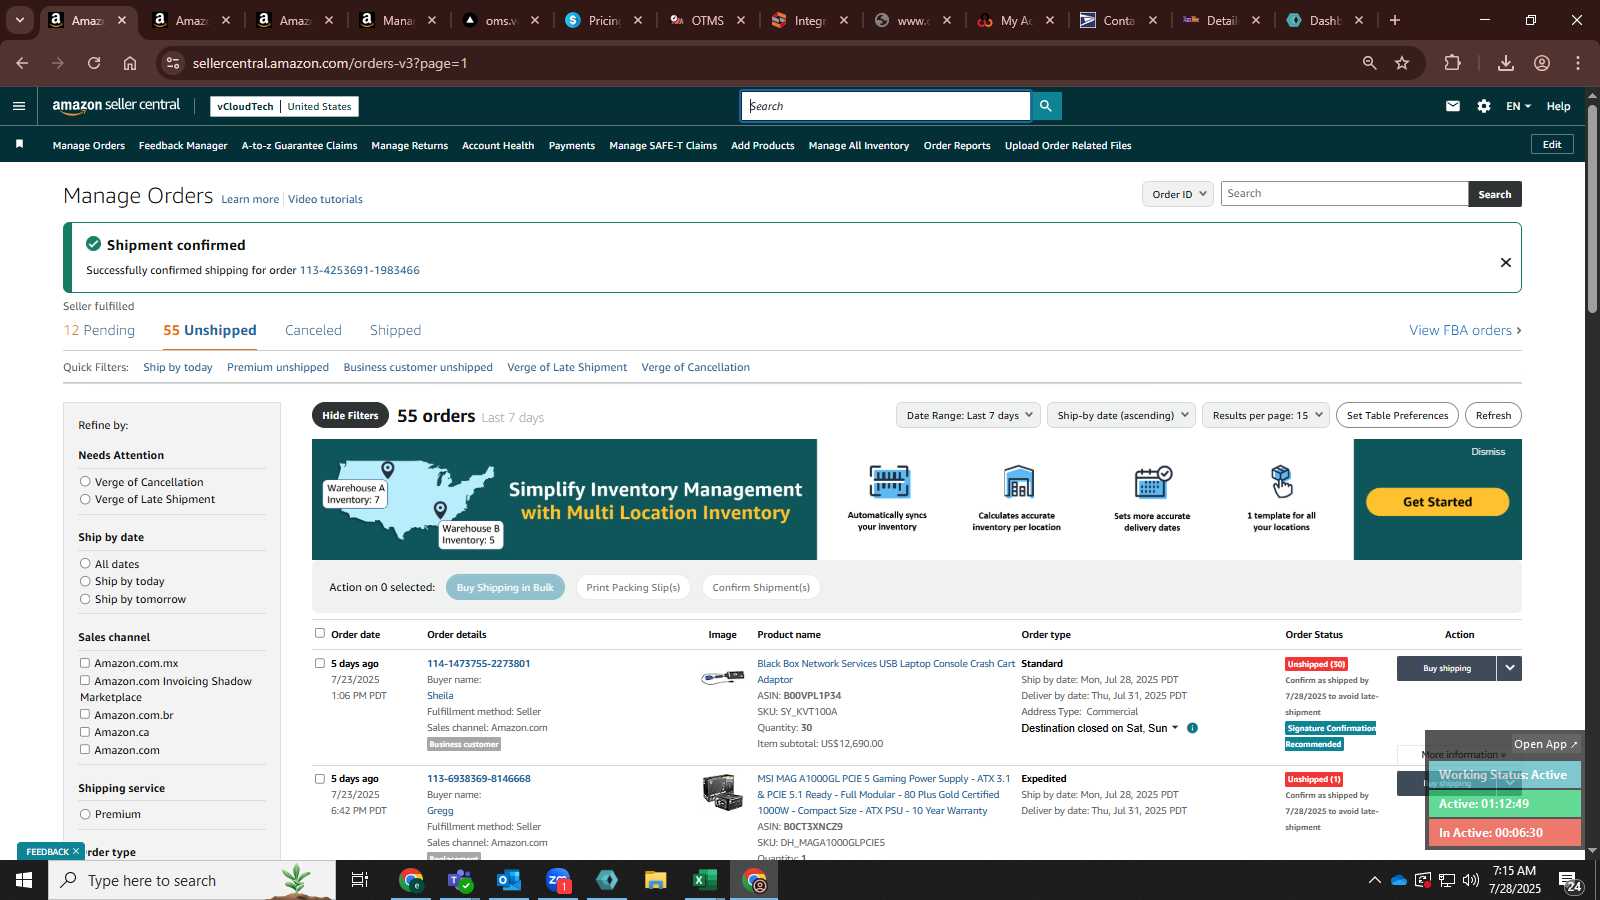Open the vCloudTech United States account switcher

click(x=284, y=106)
